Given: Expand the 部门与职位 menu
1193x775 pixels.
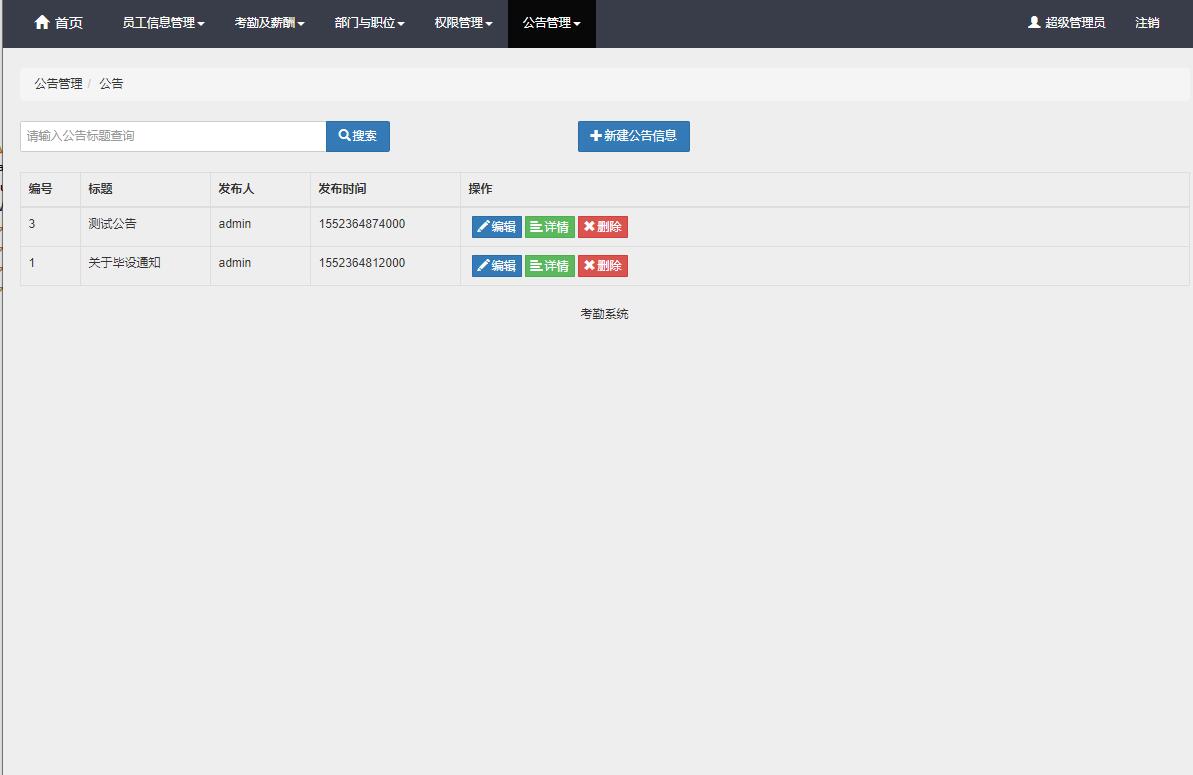Looking at the screenshot, I should pos(369,23).
